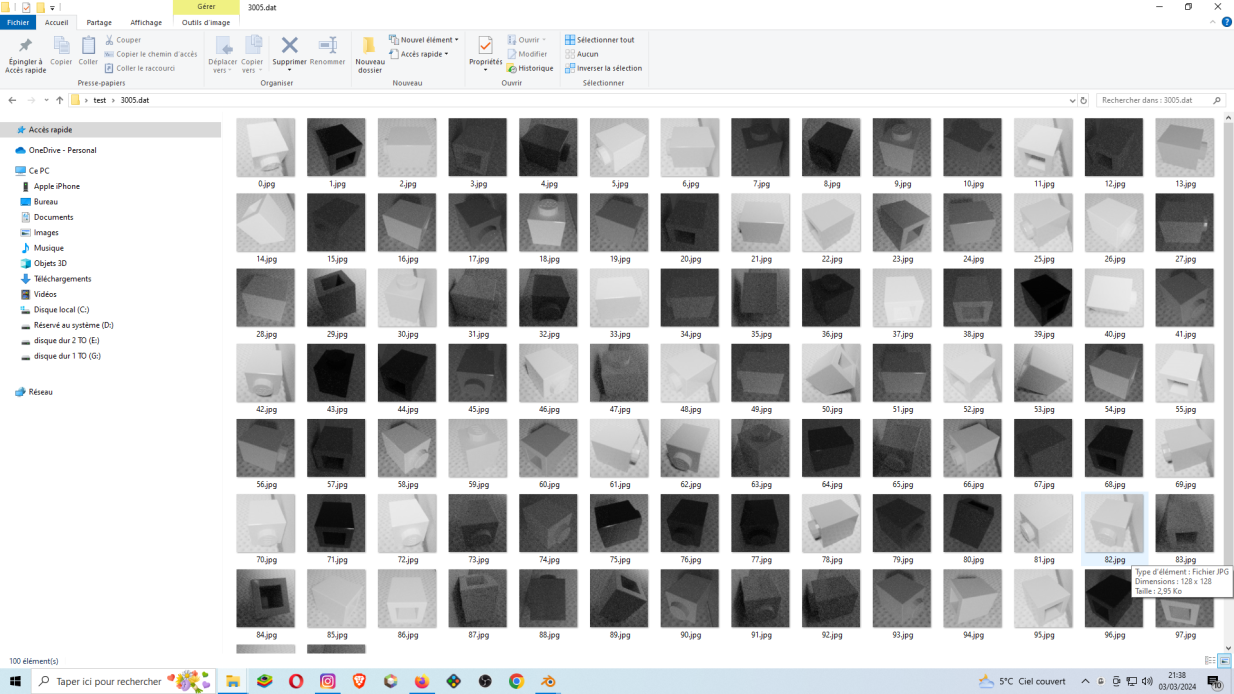Click the Nouveau dossier icon
Image resolution: width=1234 pixels, height=694 pixels.
[x=369, y=47]
